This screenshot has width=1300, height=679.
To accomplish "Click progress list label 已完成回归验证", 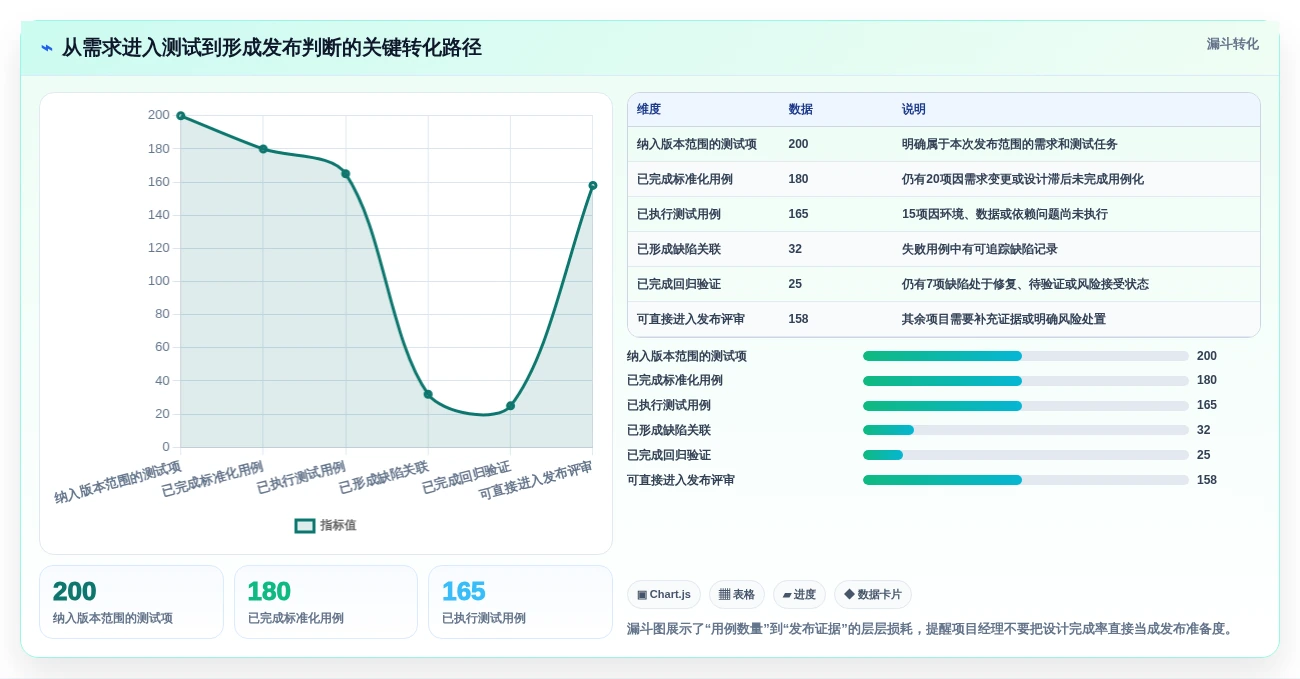I will tap(669, 455).
